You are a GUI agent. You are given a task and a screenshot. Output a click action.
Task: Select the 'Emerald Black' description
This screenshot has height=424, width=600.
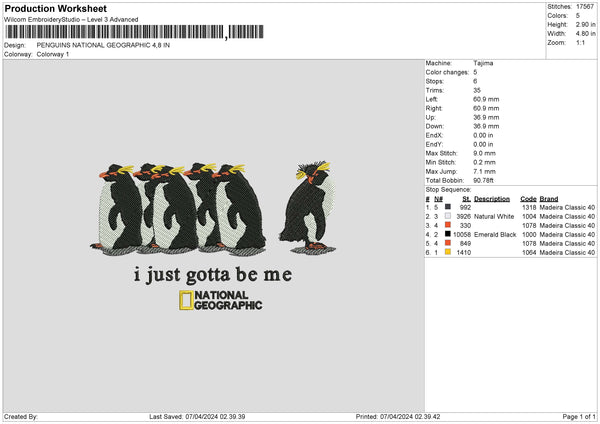pos(495,234)
